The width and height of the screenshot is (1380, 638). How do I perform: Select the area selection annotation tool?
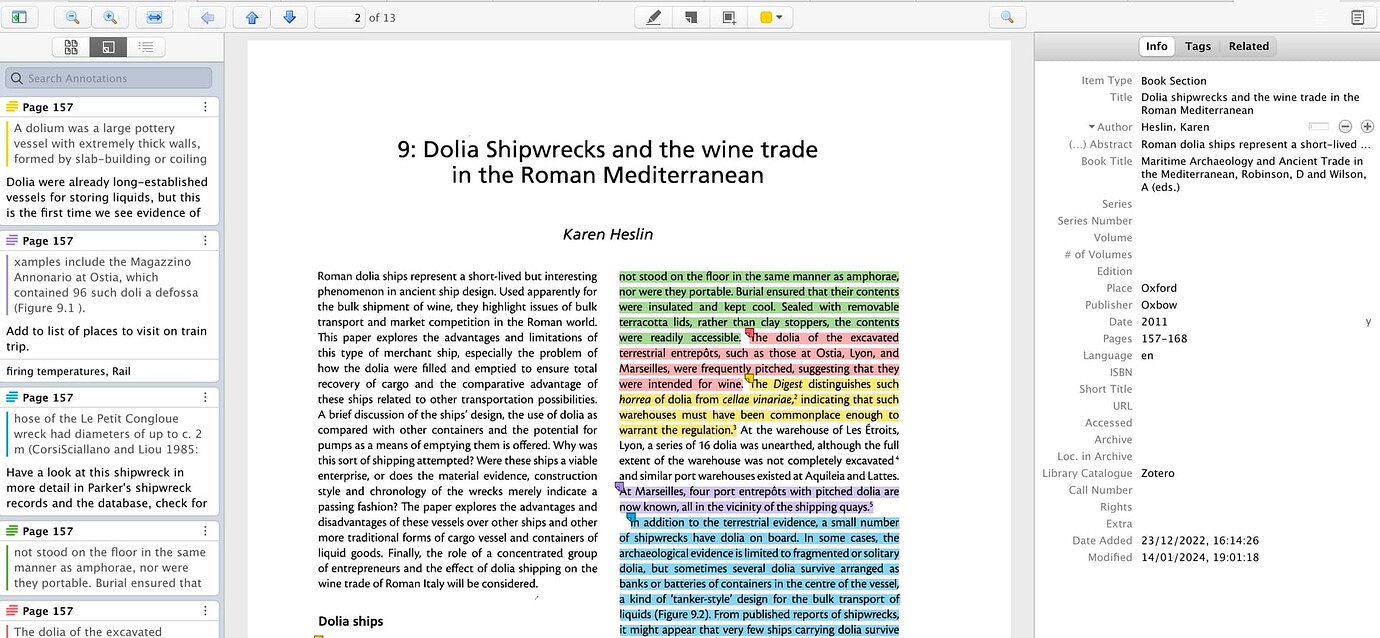pyautogui.click(x=727, y=16)
